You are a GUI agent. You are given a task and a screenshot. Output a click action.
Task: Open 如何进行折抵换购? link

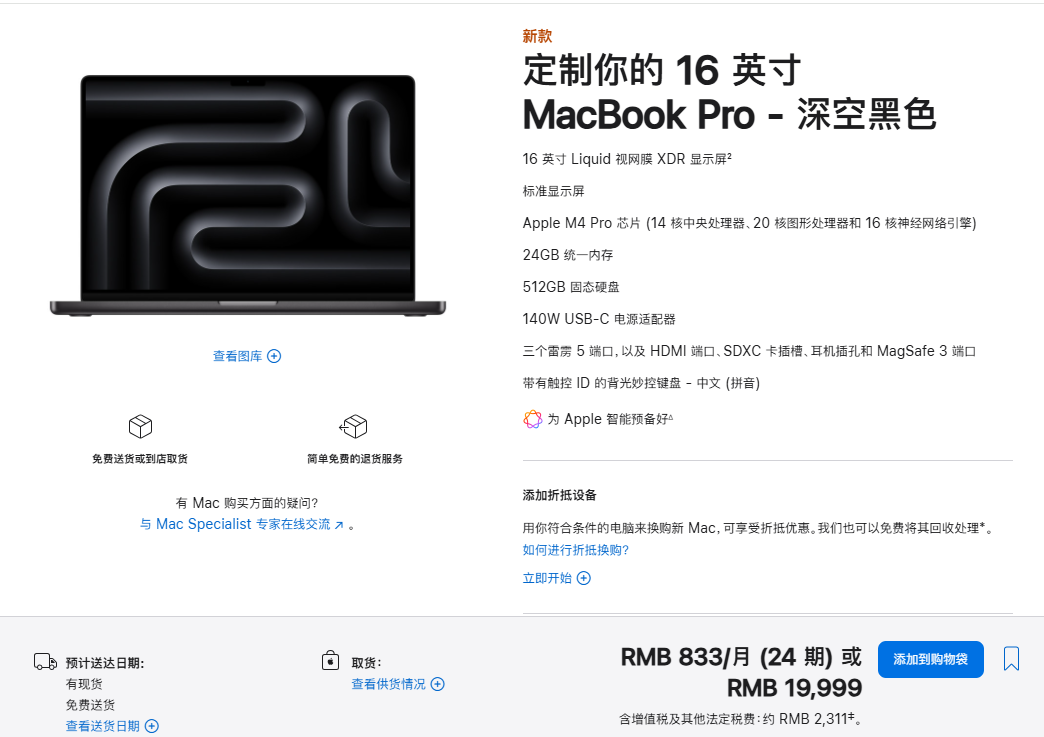coord(575,550)
